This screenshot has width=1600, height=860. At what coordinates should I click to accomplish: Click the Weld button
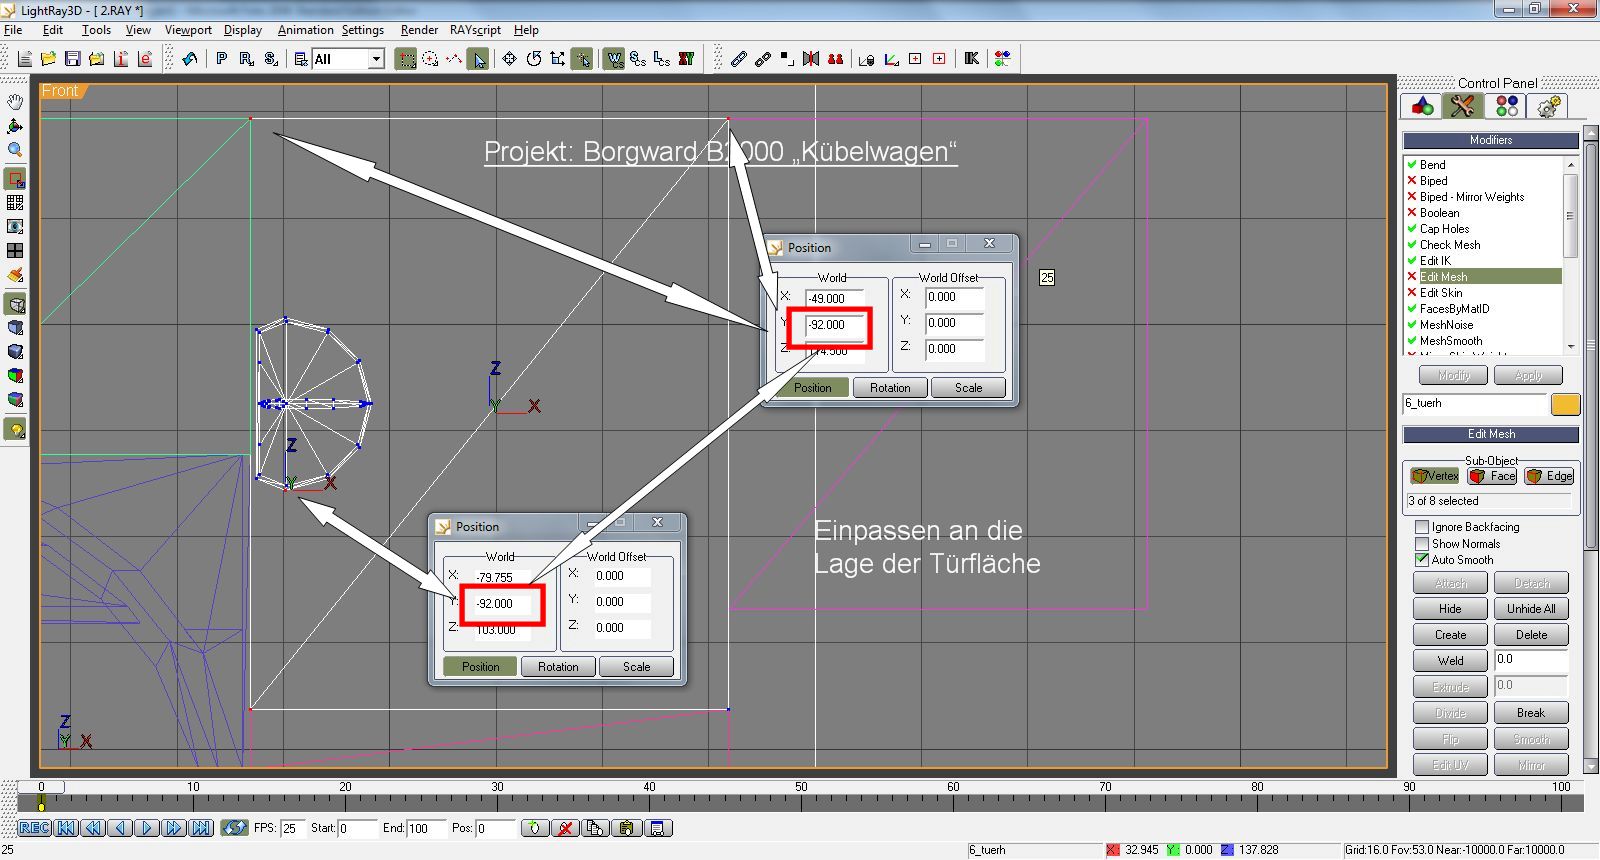[1450, 661]
